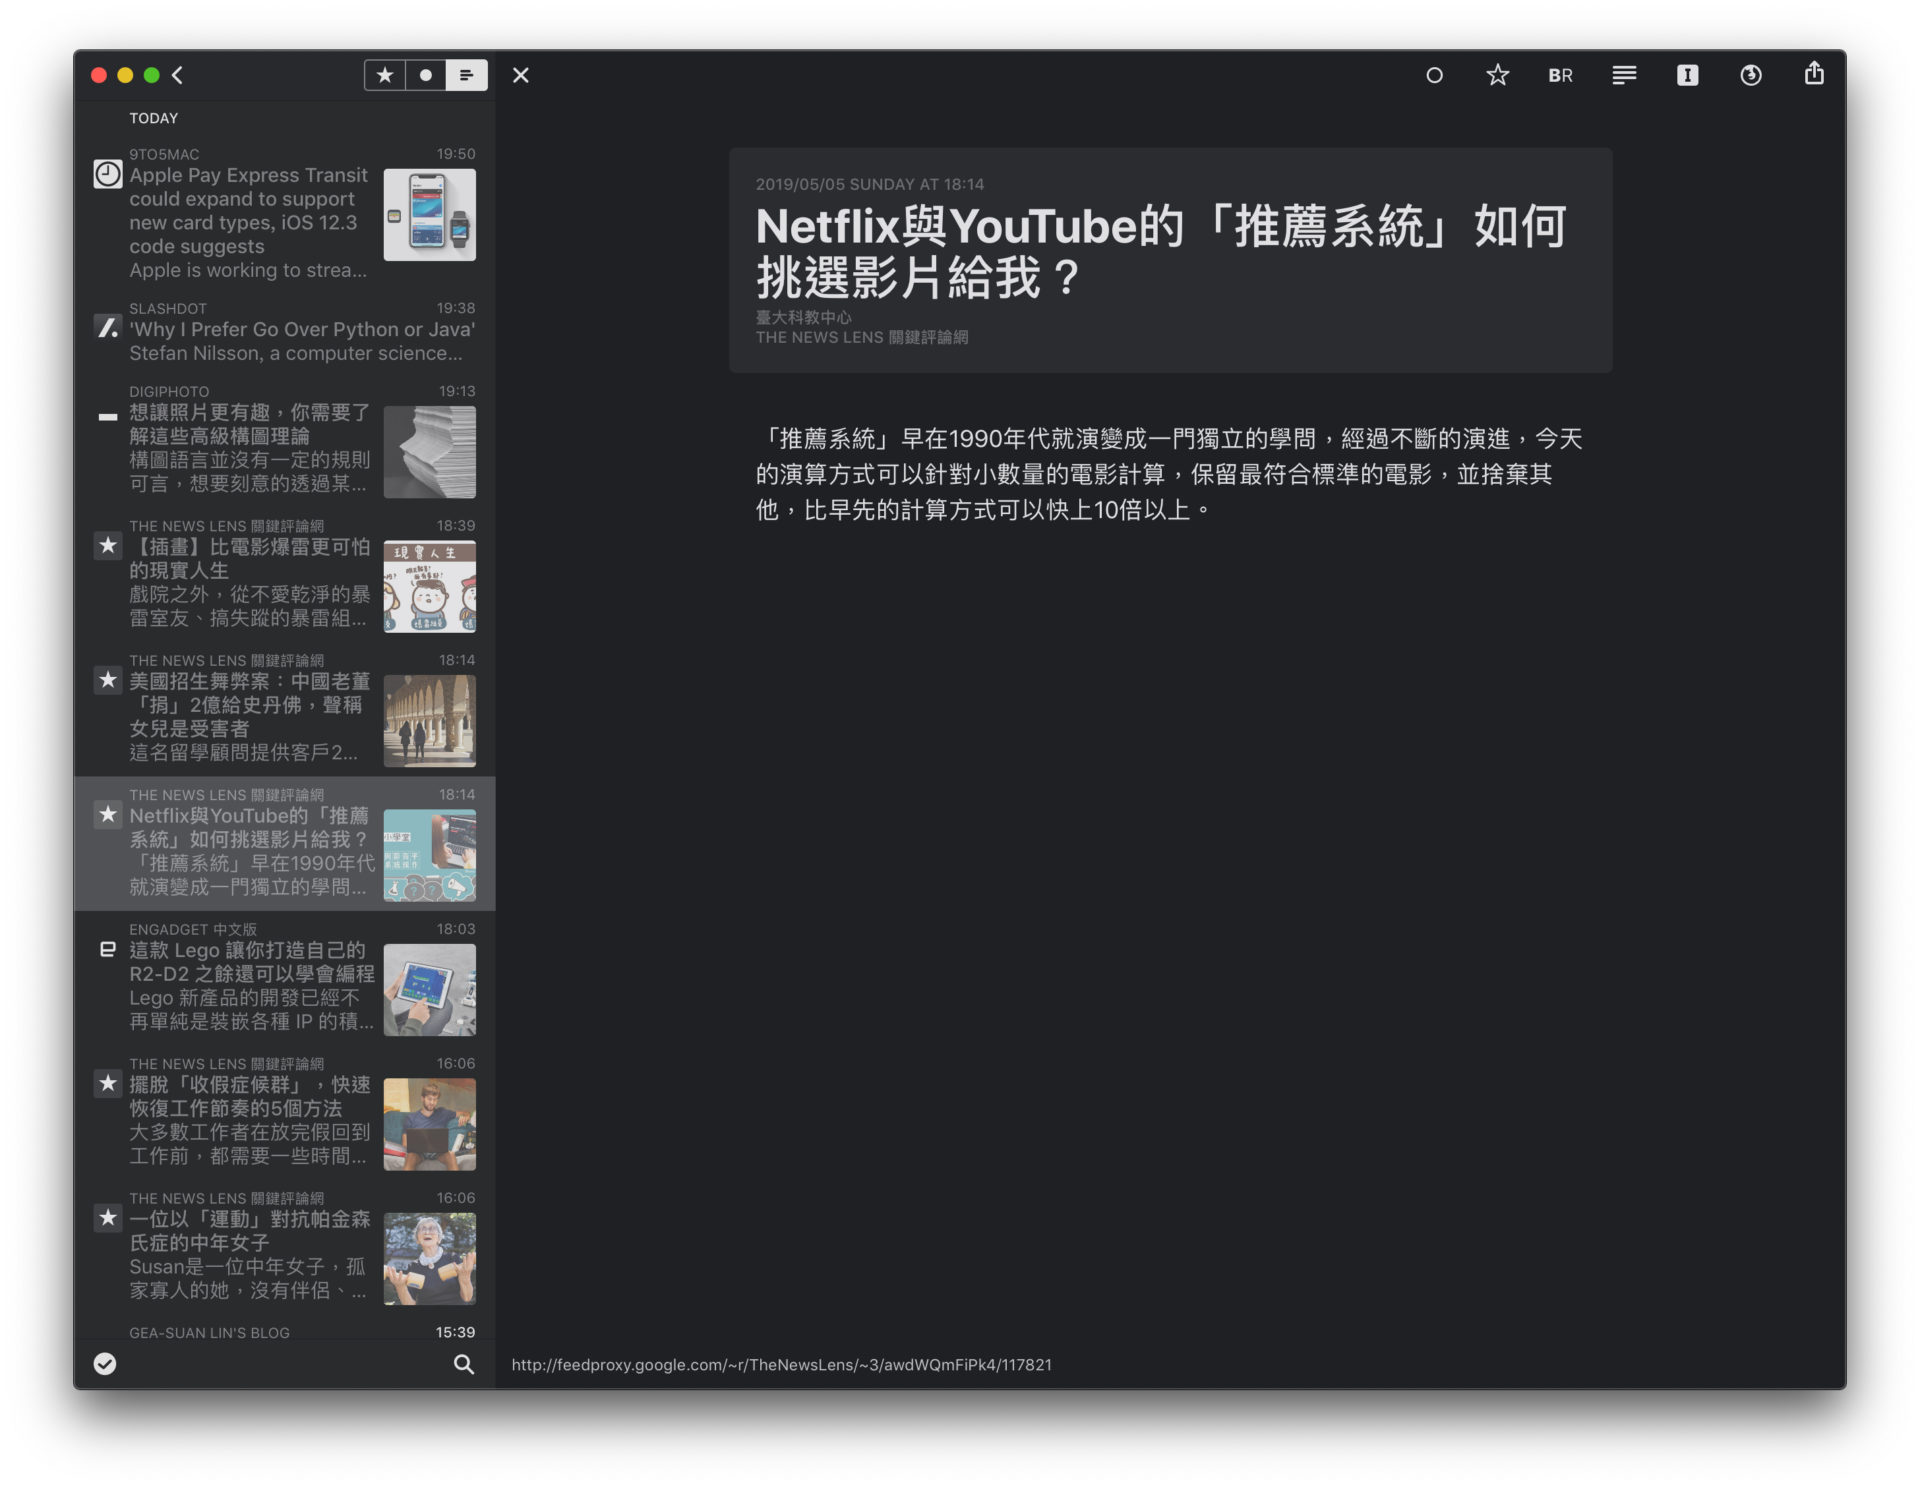Click Slashdot feed icon
This screenshot has height=1487, width=1920.
[x=108, y=327]
